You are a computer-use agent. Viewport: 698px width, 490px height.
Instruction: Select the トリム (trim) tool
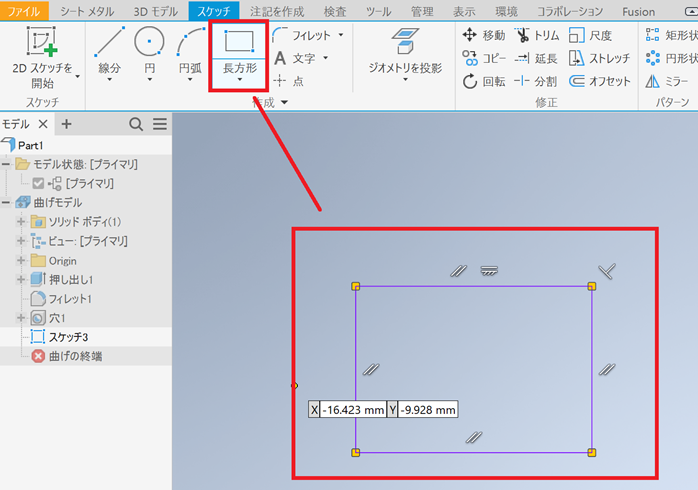tap(537, 35)
